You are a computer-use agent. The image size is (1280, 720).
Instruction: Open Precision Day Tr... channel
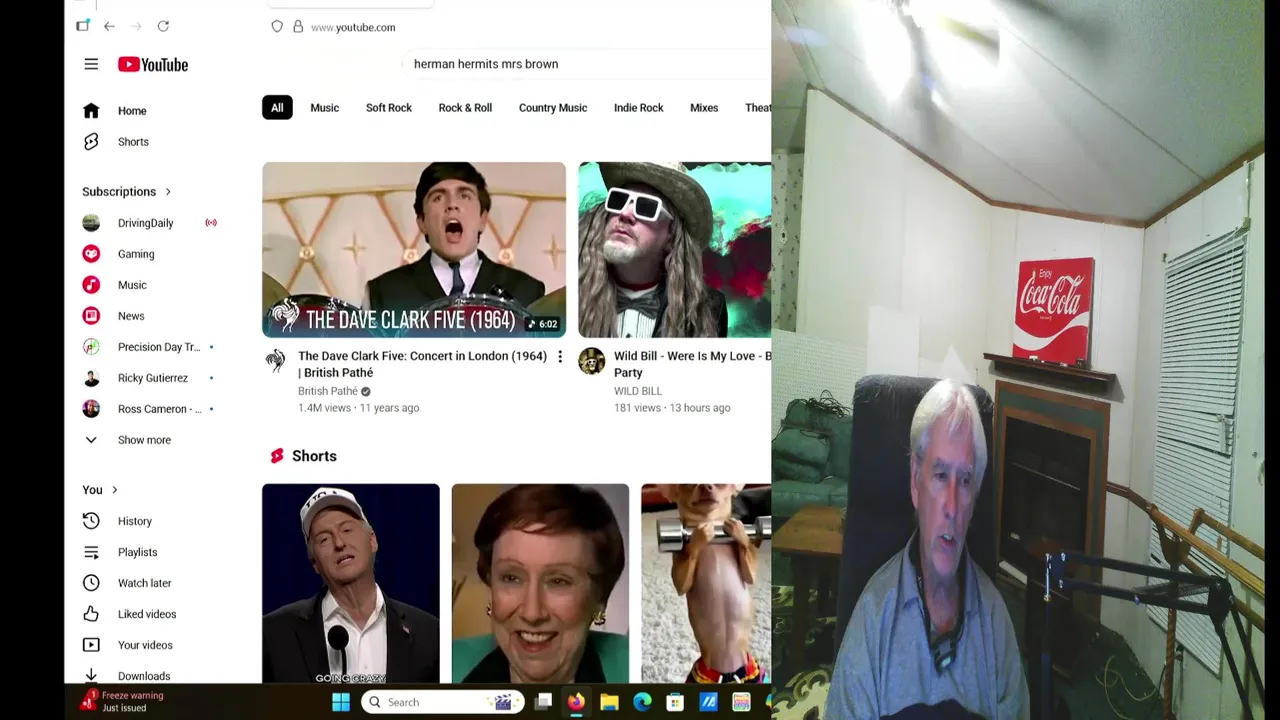159,347
